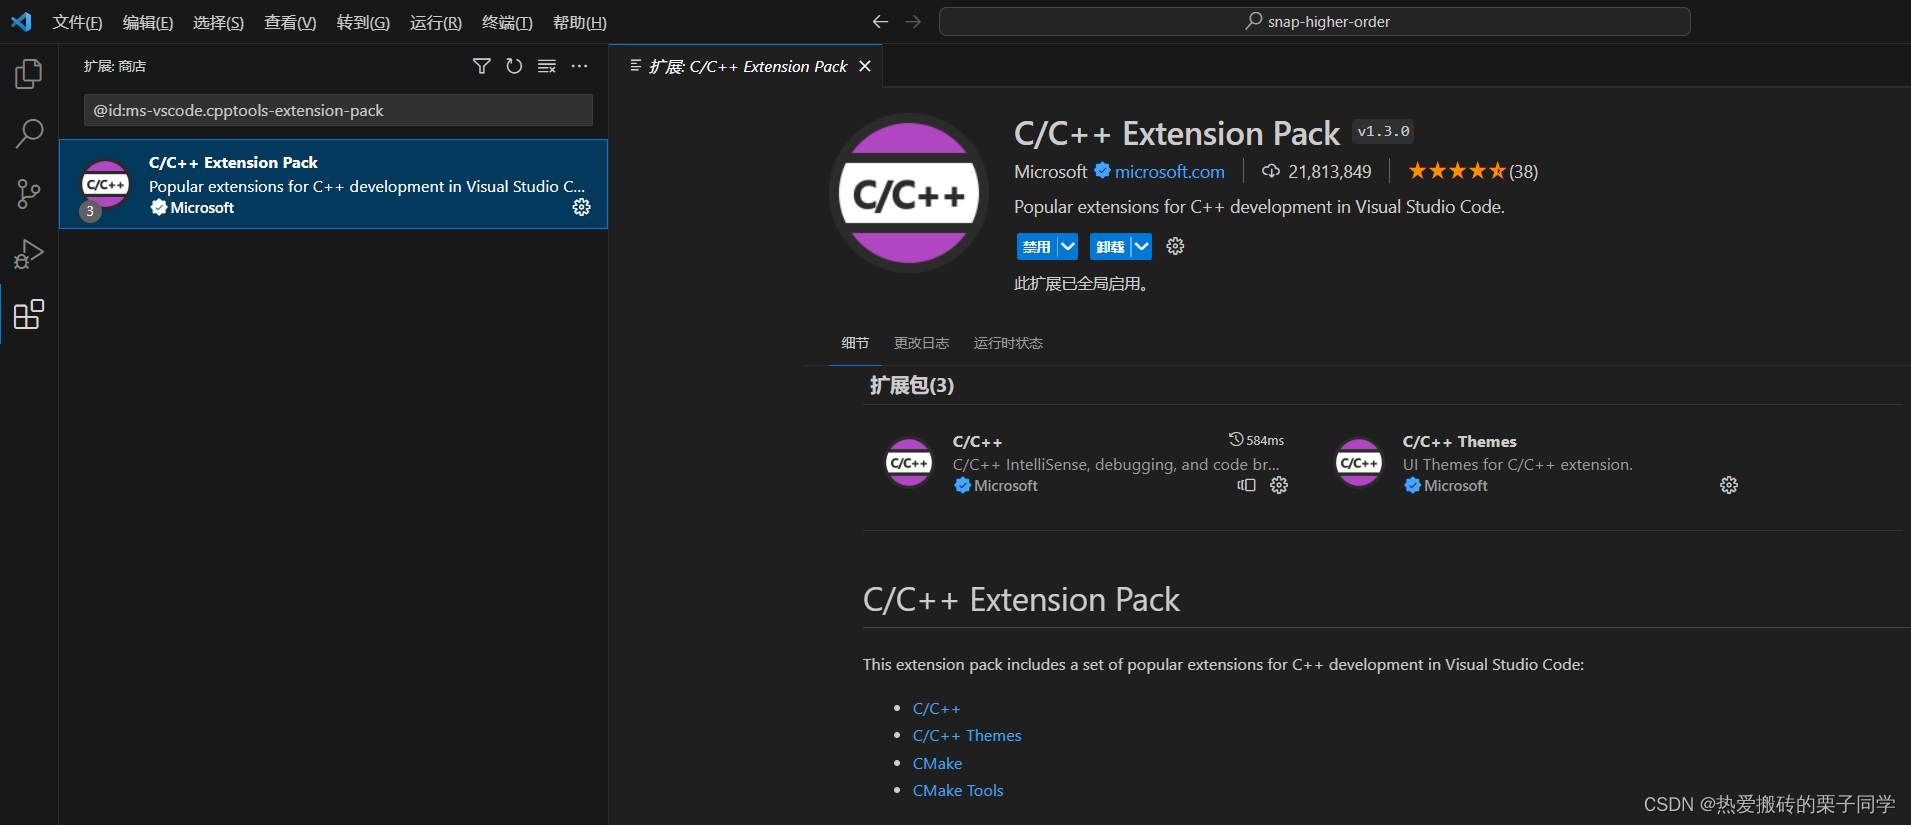The image size is (1911, 825).
Task: Close the C/C++ Extension Pack tab
Action: click(x=865, y=66)
